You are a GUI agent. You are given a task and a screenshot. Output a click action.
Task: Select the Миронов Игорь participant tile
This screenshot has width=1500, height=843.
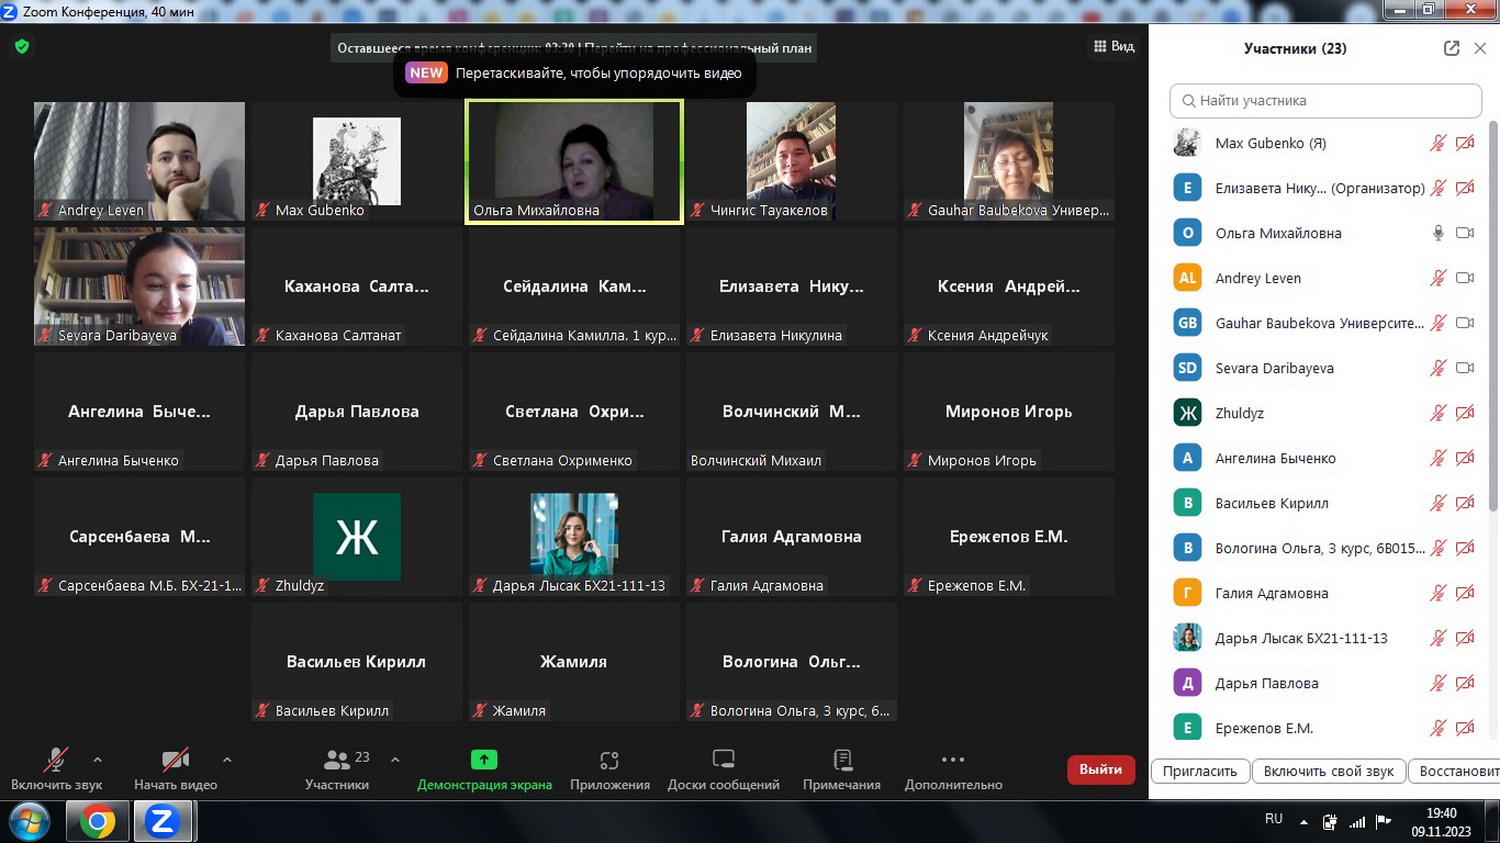tap(1009, 411)
